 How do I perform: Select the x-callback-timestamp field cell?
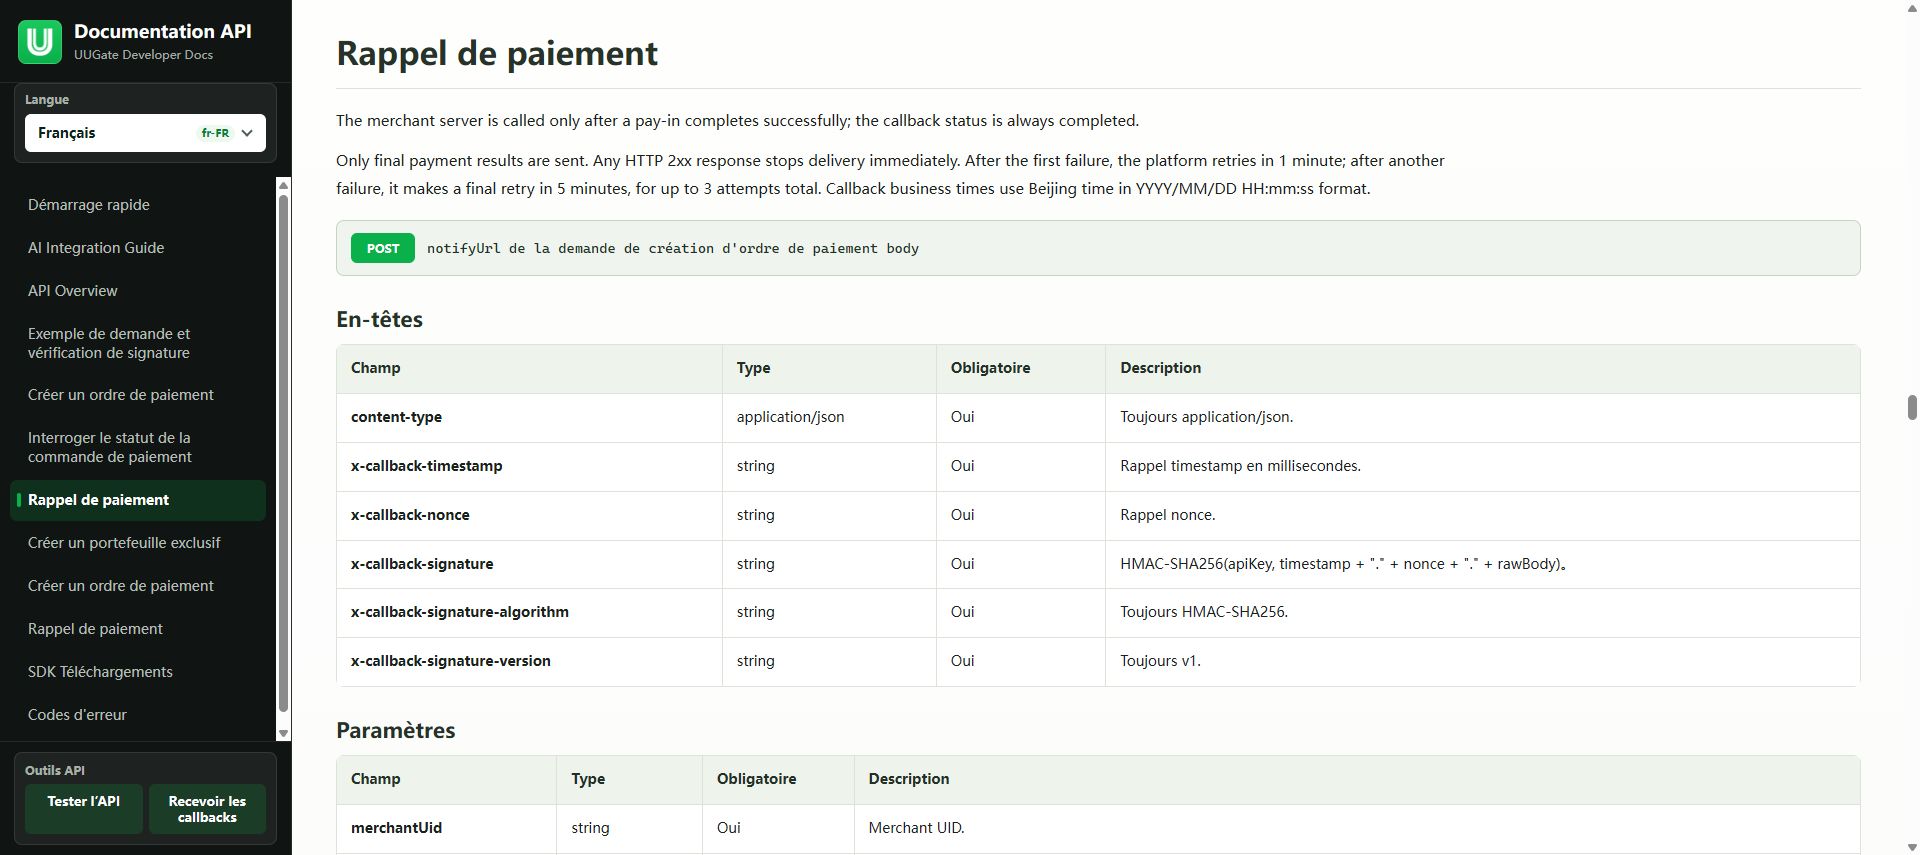pos(530,466)
